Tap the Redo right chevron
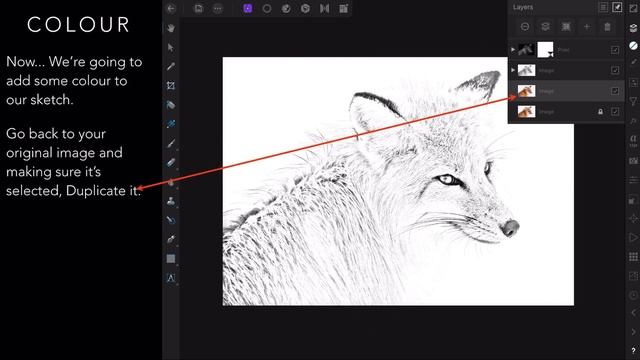 (633, 332)
